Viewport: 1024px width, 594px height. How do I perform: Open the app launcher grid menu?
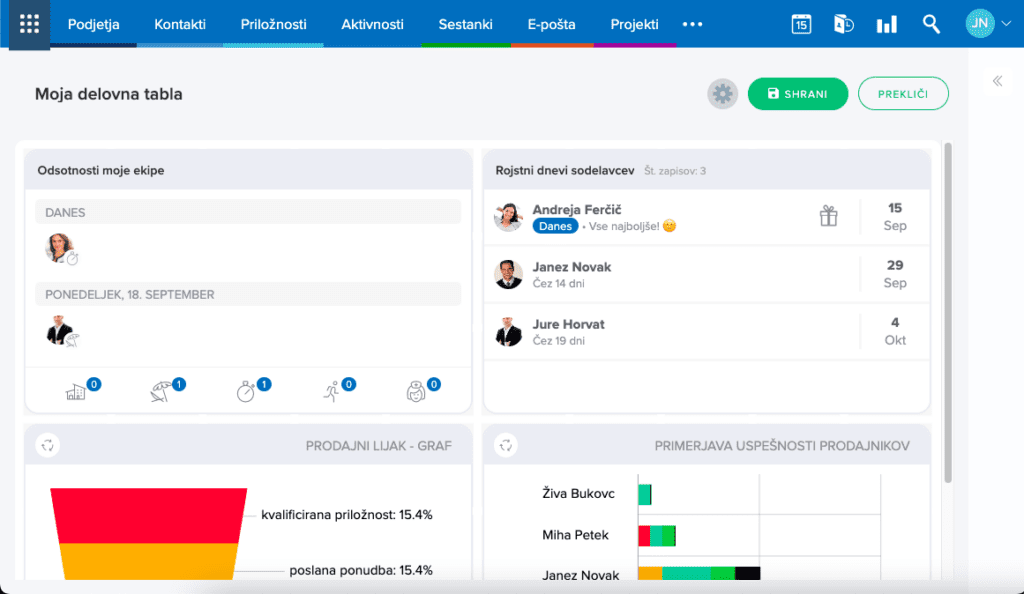click(x=29, y=24)
